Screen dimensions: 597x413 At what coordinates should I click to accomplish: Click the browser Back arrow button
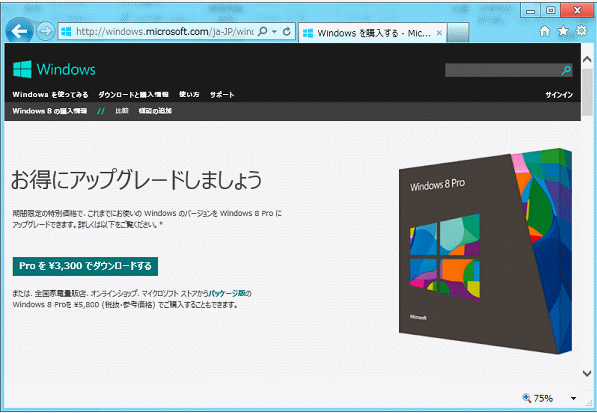click(19, 31)
